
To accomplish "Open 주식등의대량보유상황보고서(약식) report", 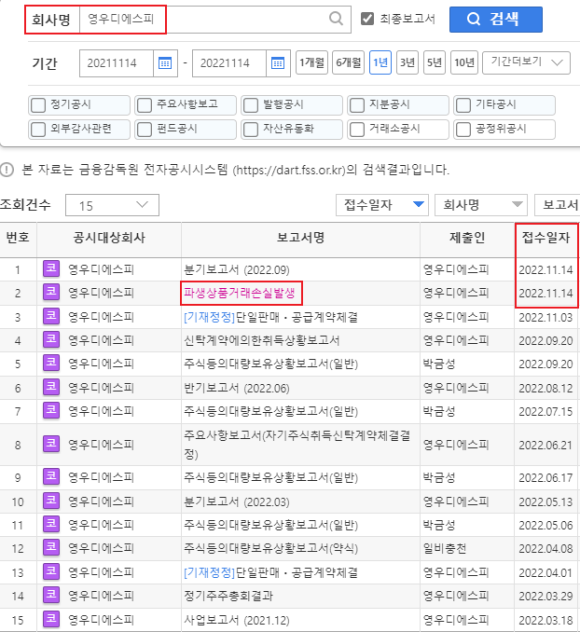I will 271,548.
